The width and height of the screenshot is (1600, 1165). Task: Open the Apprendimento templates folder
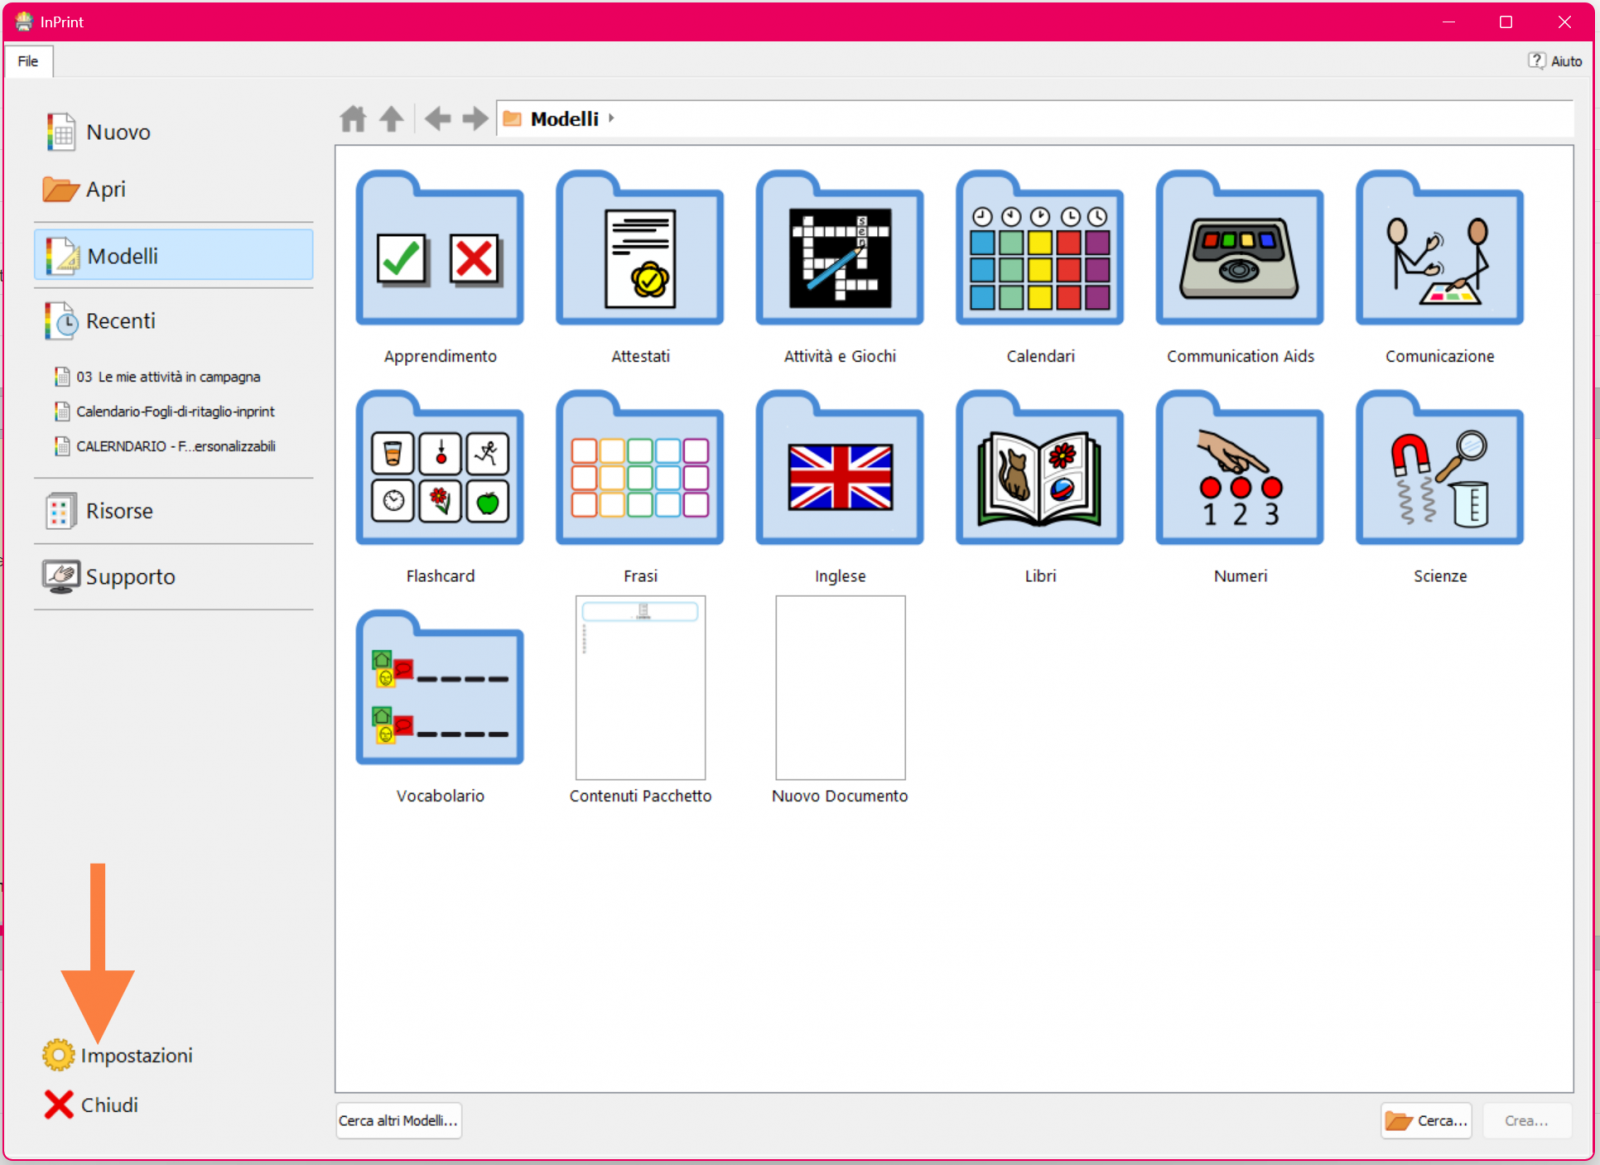click(440, 248)
